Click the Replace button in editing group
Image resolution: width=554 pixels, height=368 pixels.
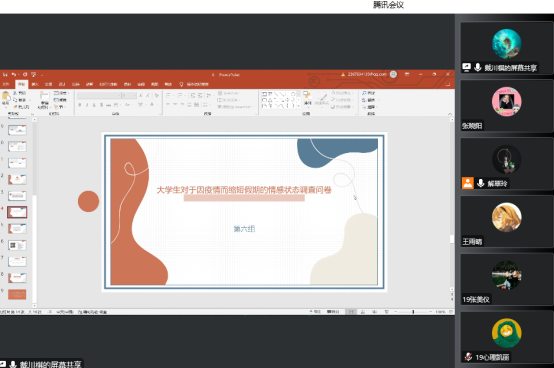click(369, 100)
